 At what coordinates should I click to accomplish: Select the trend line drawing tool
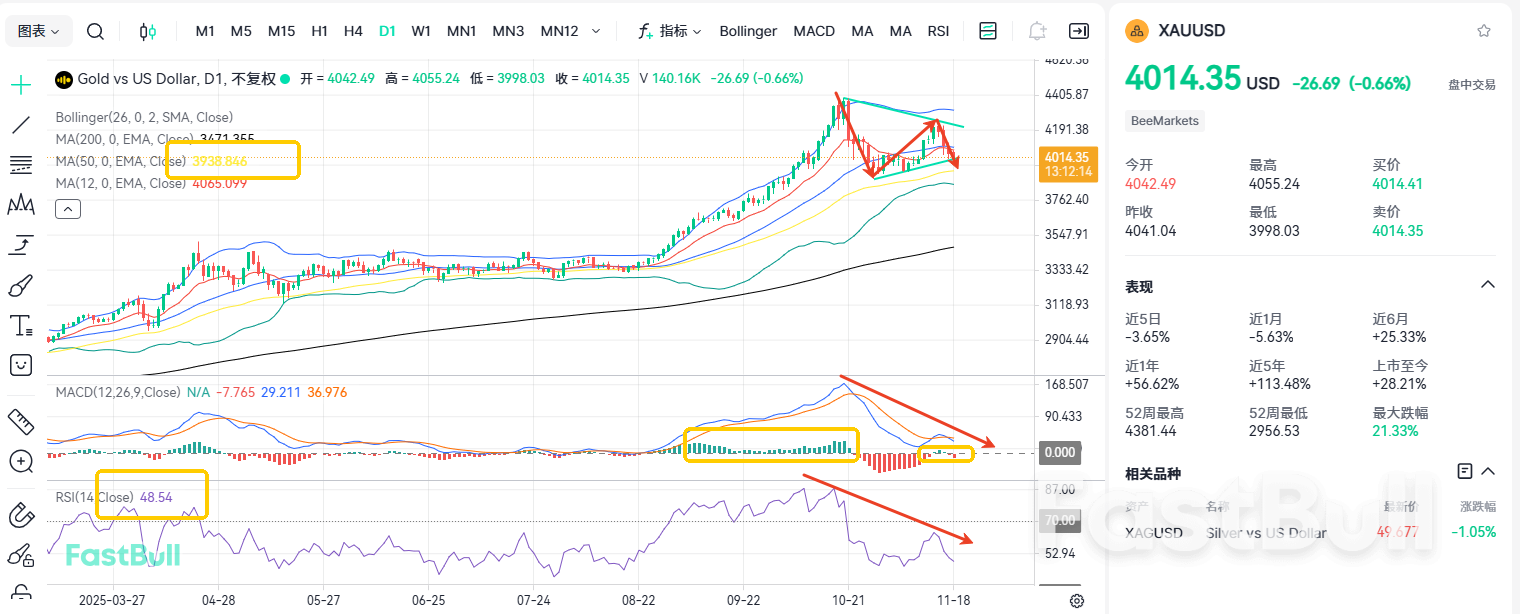point(21,124)
